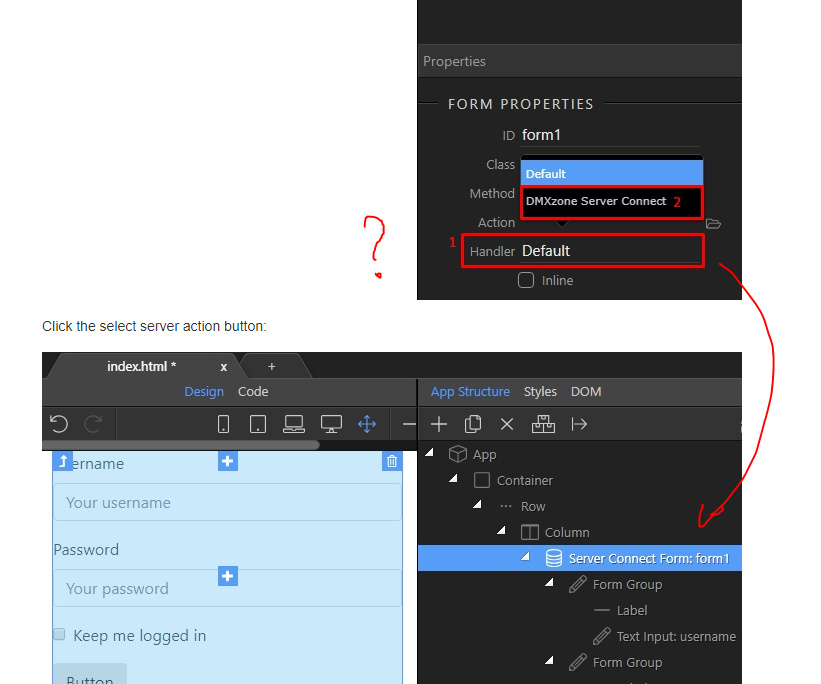The height and width of the screenshot is (684, 821).
Task: Toggle the Inline checkbox
Action: click(526, 280)
